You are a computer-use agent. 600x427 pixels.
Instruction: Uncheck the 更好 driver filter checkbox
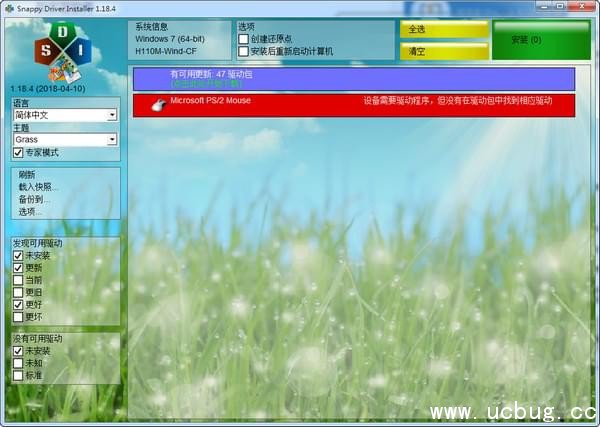[18, 304]
